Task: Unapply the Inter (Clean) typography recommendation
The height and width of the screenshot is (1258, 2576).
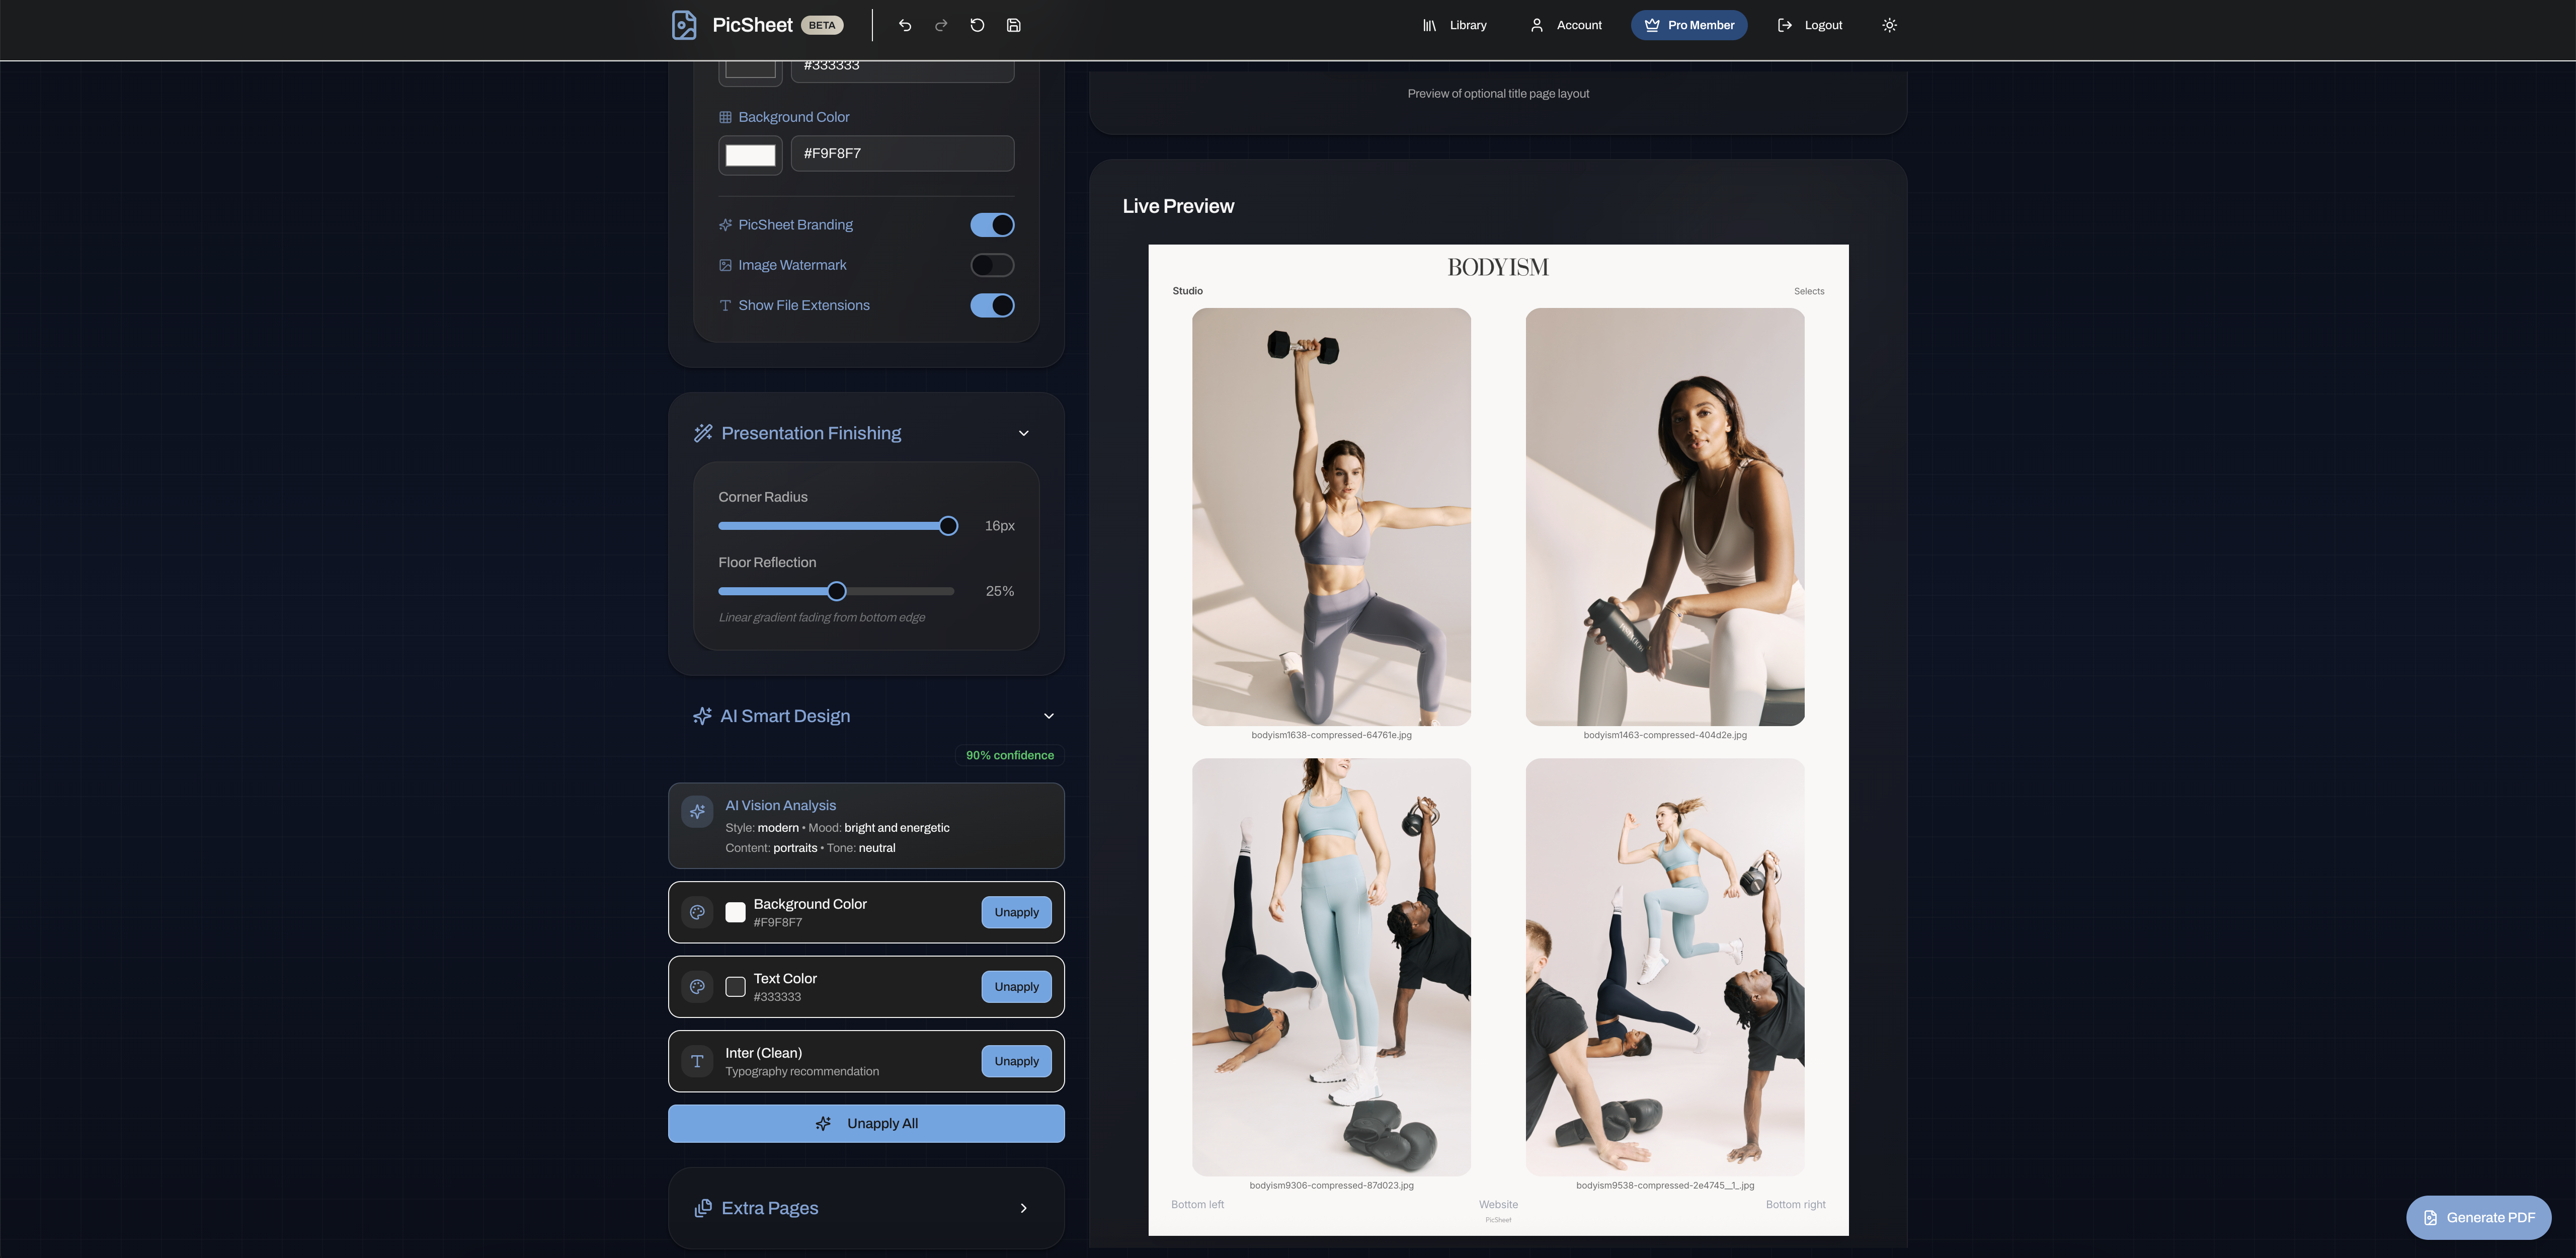Action: [1016, 1061]
